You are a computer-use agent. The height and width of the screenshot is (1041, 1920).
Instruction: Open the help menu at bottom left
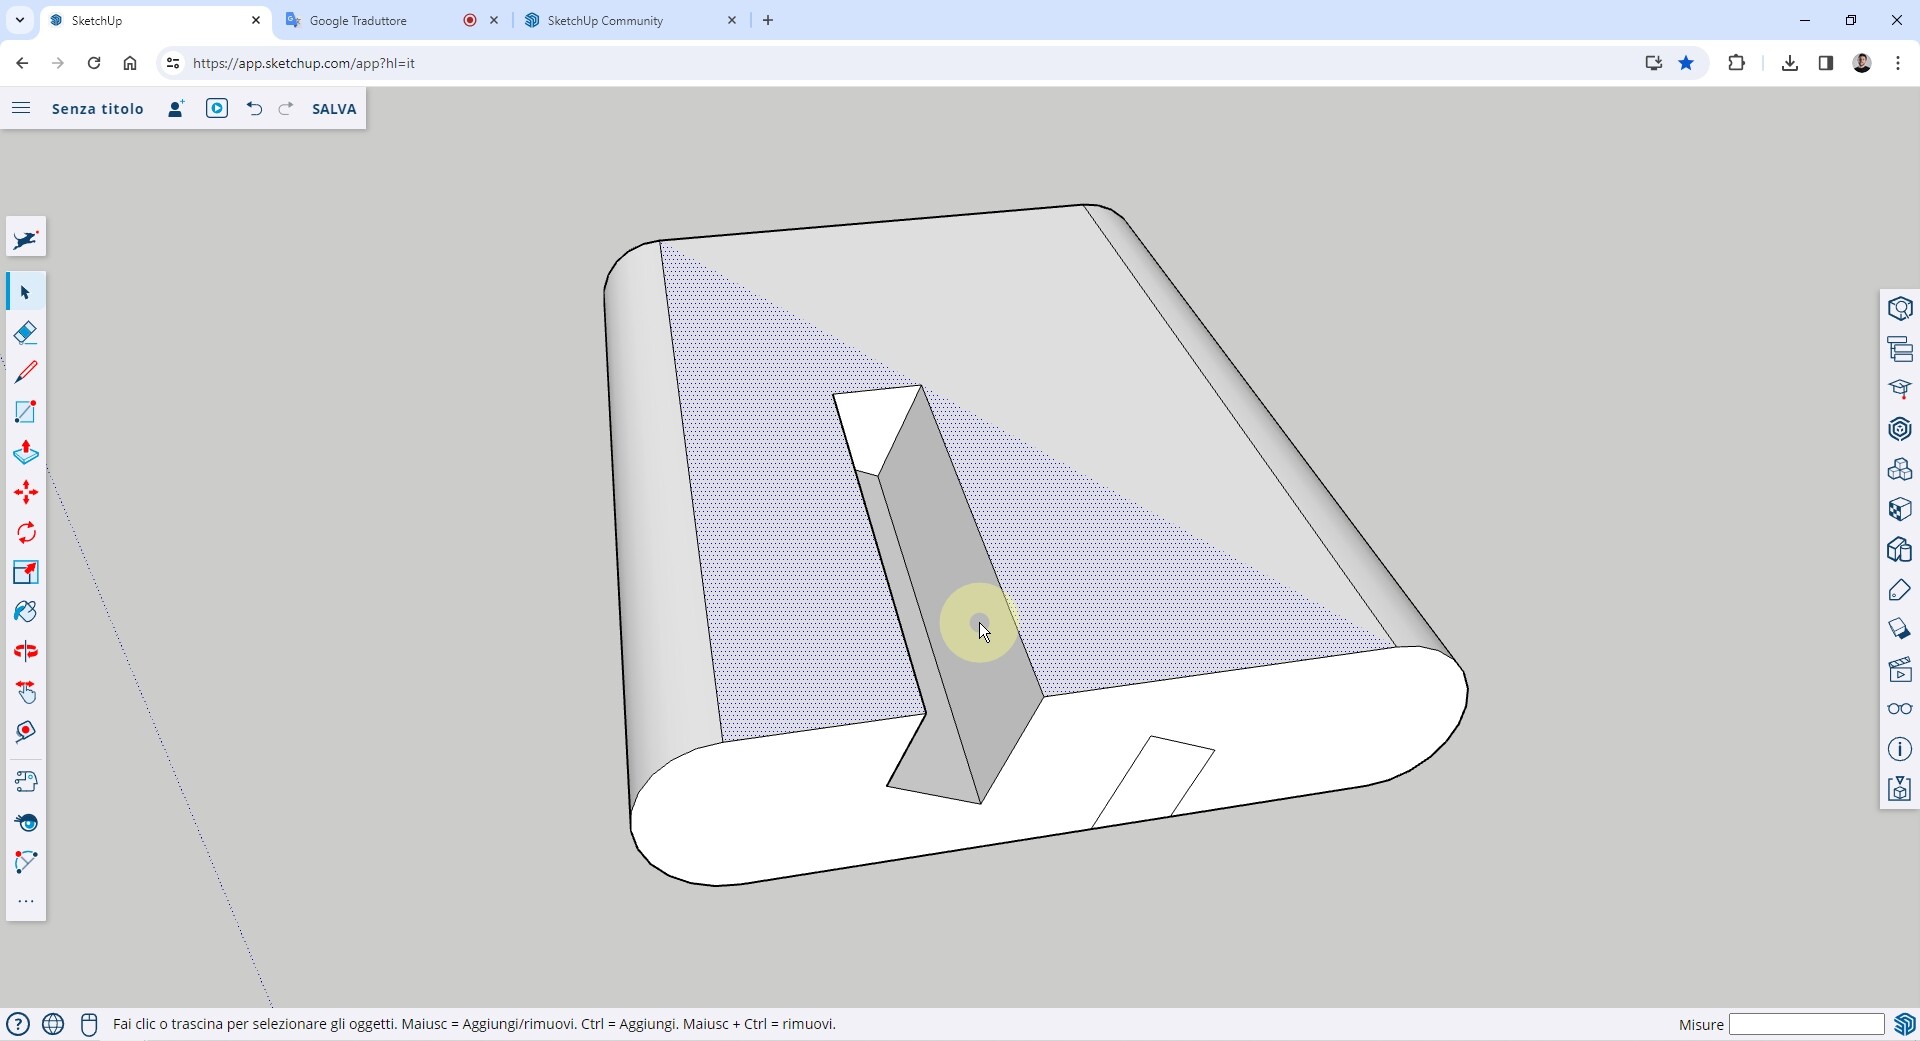pos(18,1023)
